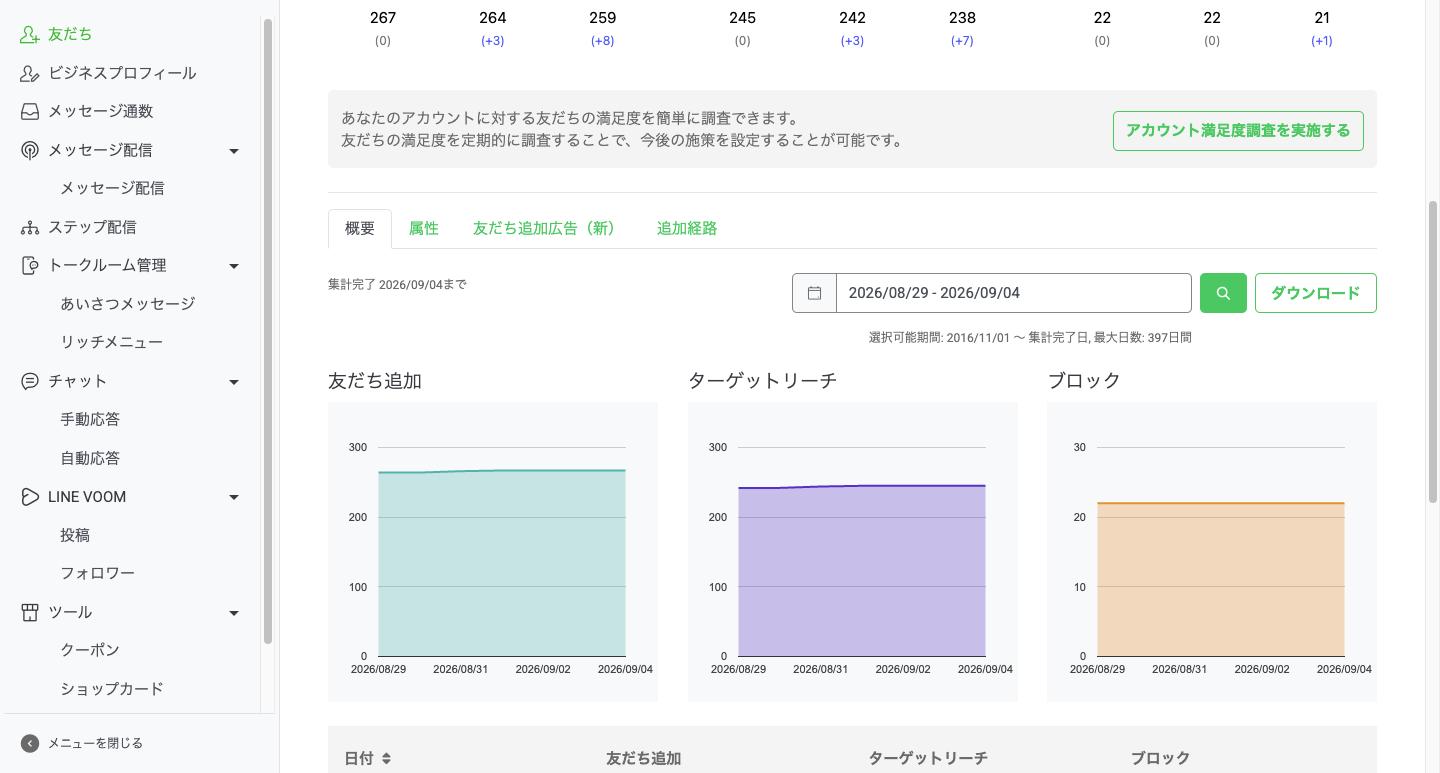Viewport: 1440px width, 773px height.
Task: Open the calendar icon beside date range
Action: [x=814, y=293]
